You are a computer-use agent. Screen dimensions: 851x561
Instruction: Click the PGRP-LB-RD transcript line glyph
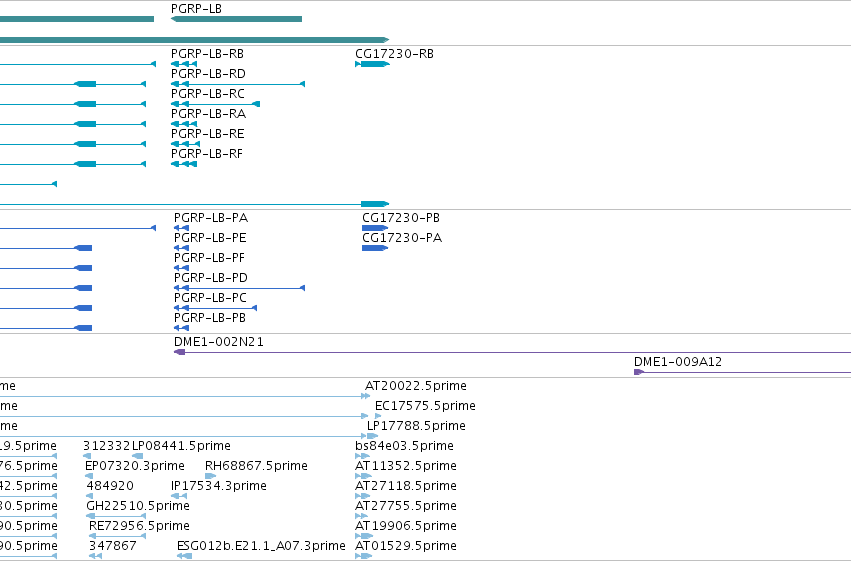[238, 84]
